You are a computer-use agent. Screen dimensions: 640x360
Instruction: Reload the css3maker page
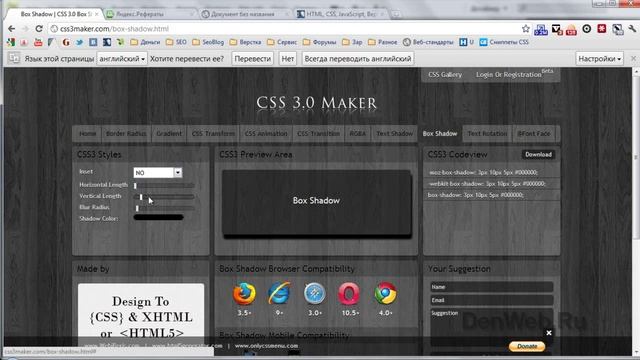[x=39, y=29]
